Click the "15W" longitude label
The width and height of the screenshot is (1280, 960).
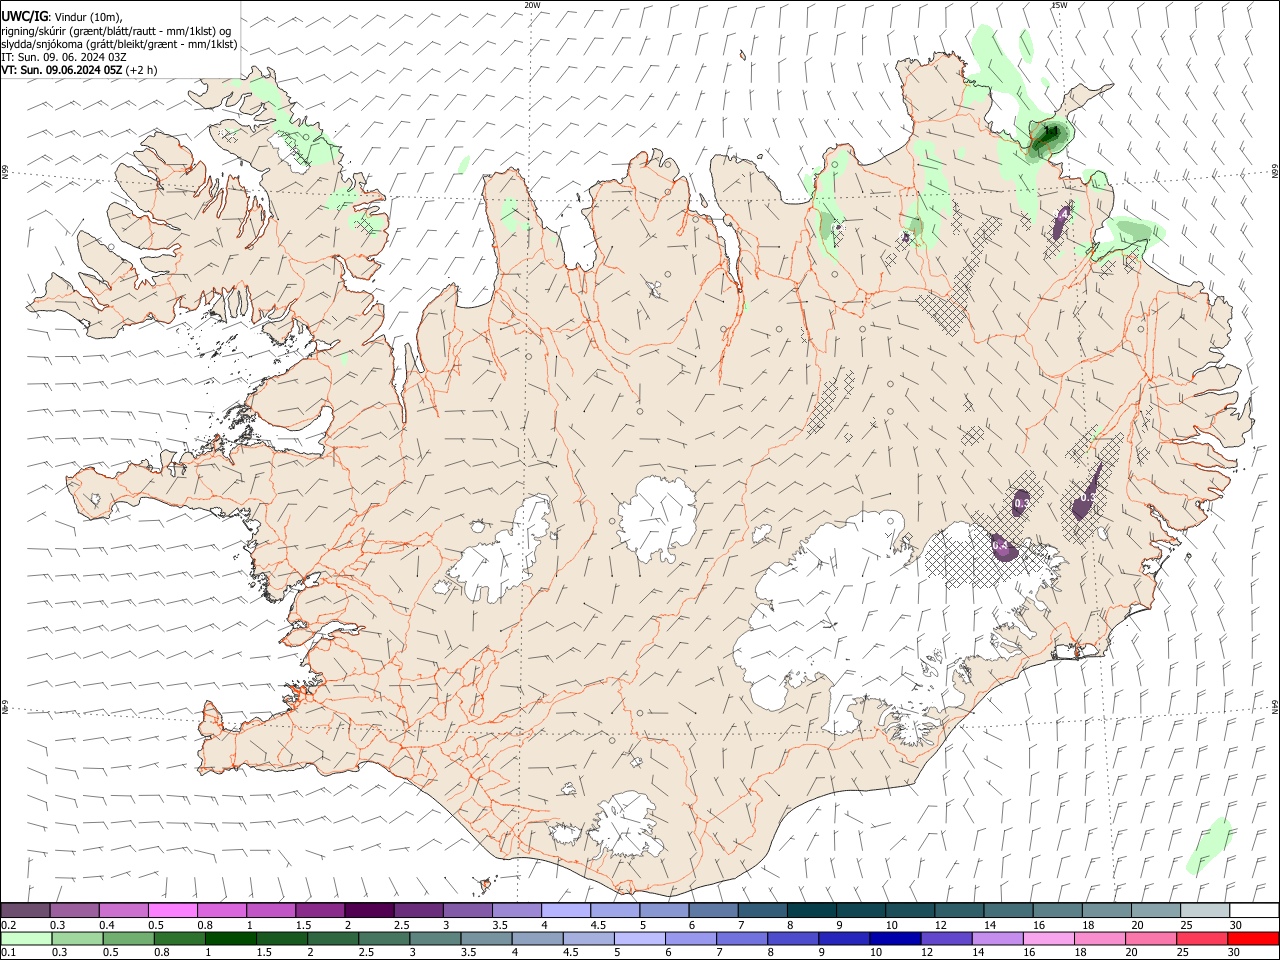pos(1059,5)
